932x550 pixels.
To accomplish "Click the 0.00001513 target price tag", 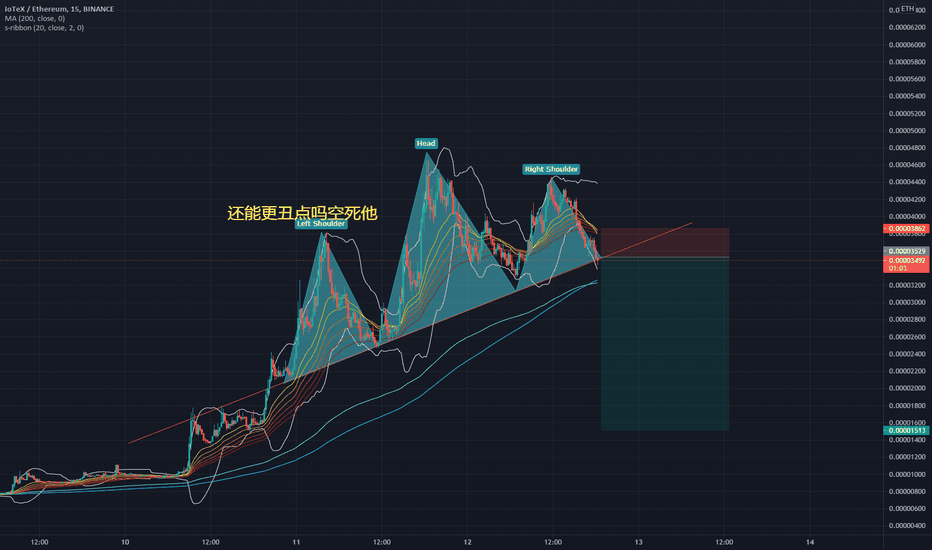I will coord(906,430).
